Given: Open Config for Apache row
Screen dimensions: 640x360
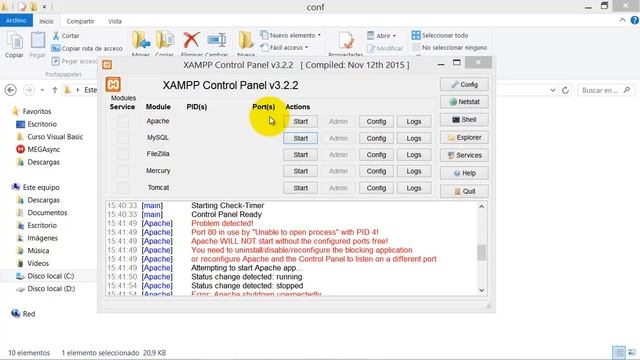Looking at the screenshot, I should click(376, 122).
